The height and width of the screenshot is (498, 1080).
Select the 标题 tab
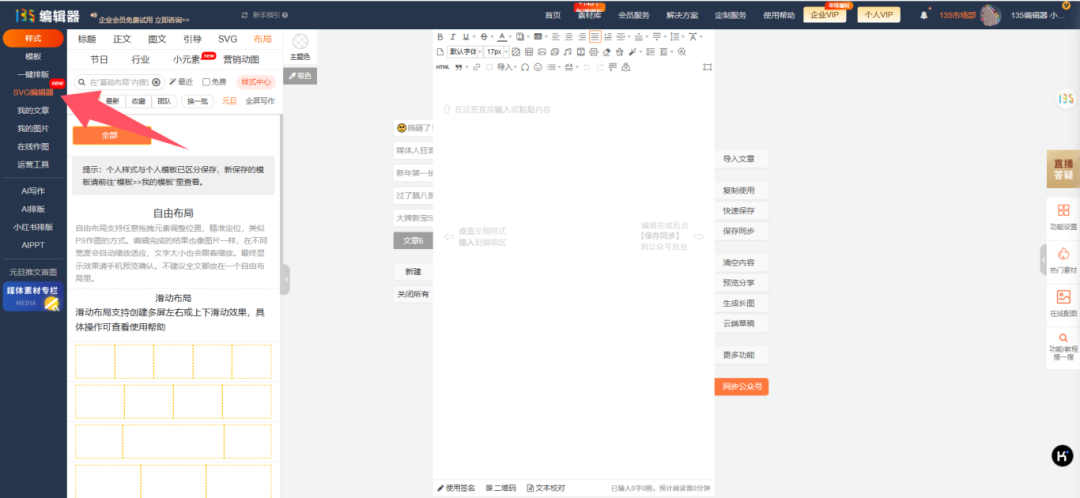tap(87, 39)
